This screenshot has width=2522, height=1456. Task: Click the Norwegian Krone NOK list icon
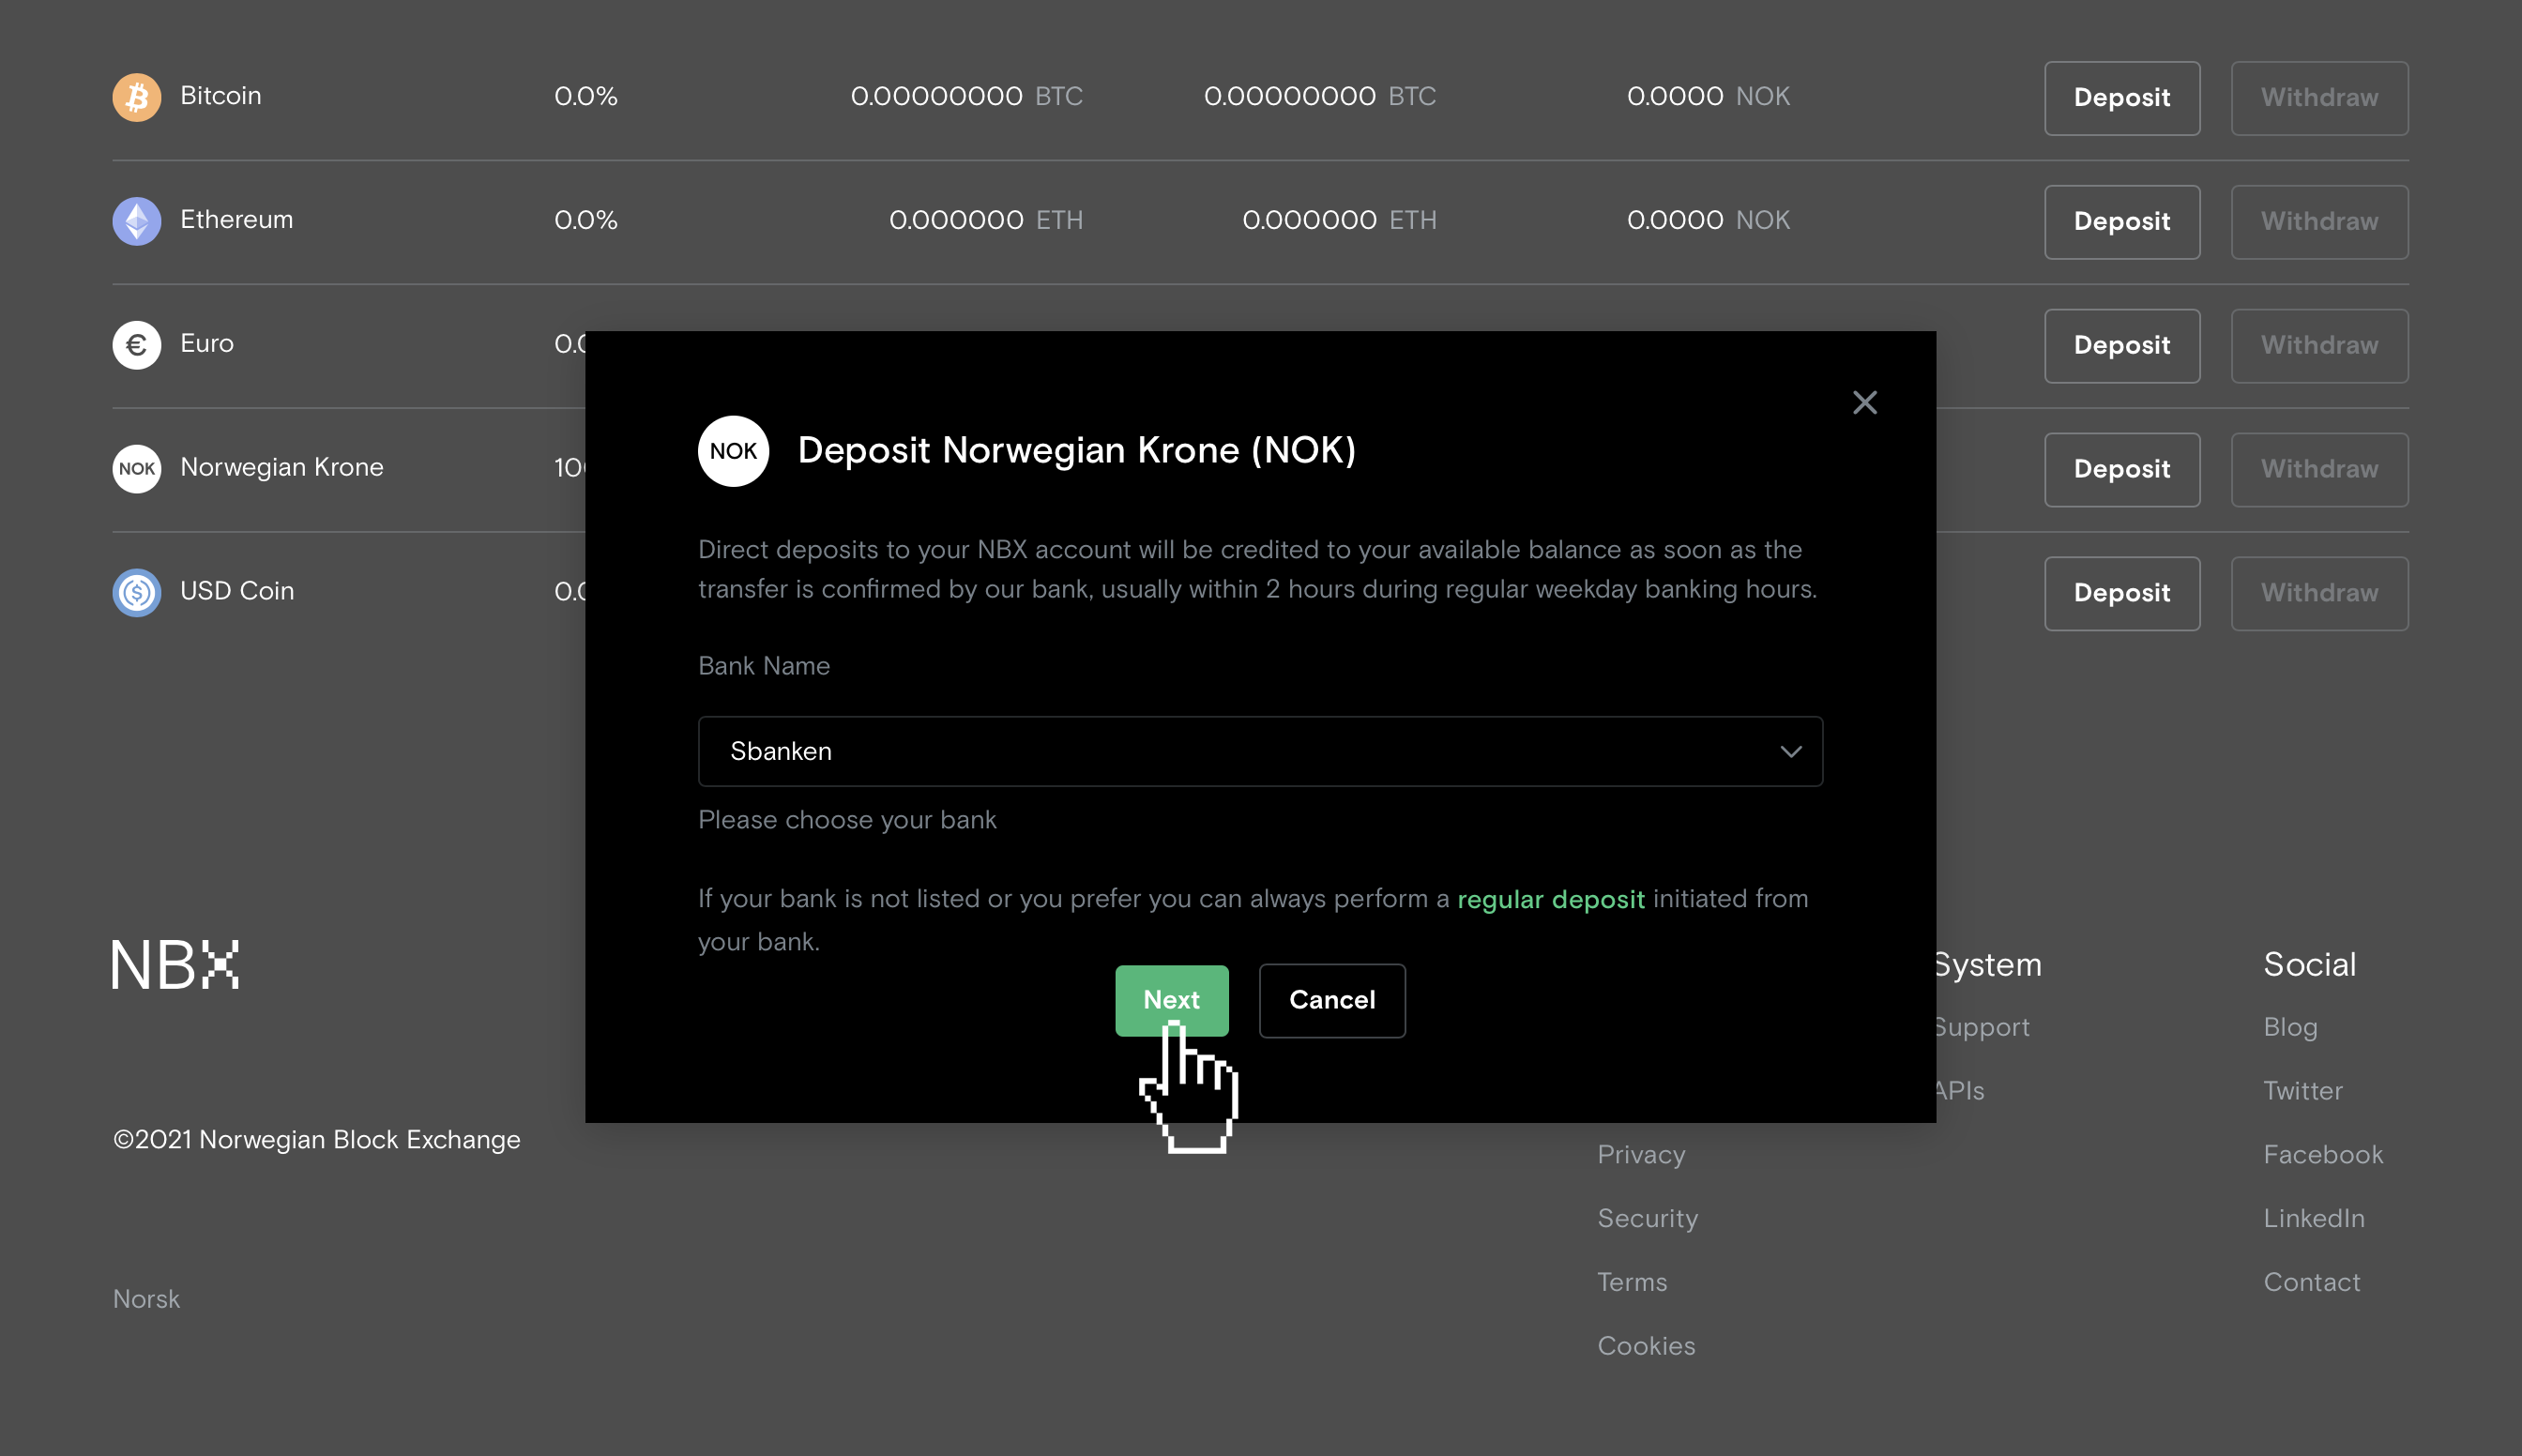click(137, 469)
